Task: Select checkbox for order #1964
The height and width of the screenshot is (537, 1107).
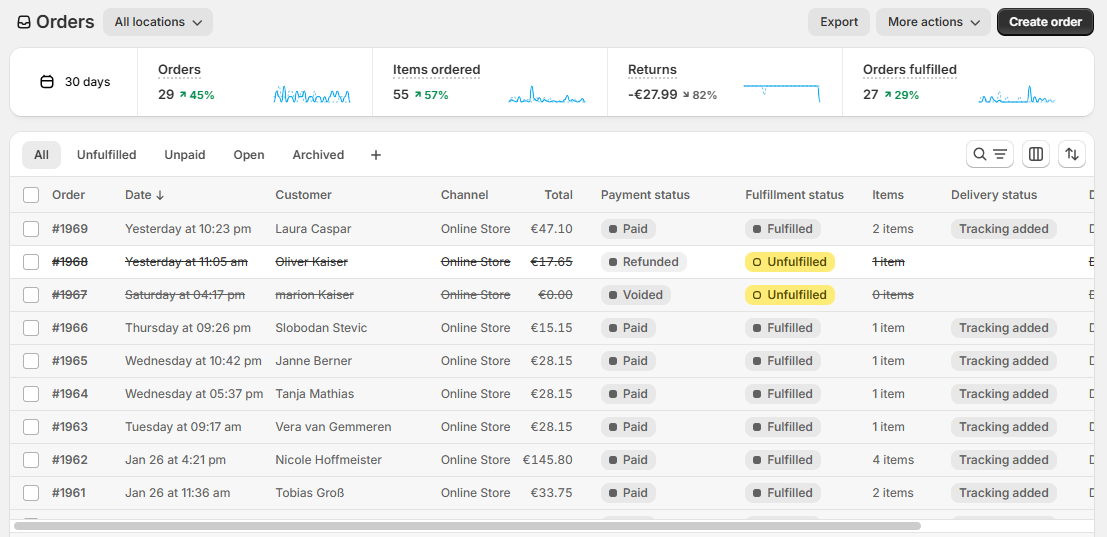Action: tap(30, 394)
